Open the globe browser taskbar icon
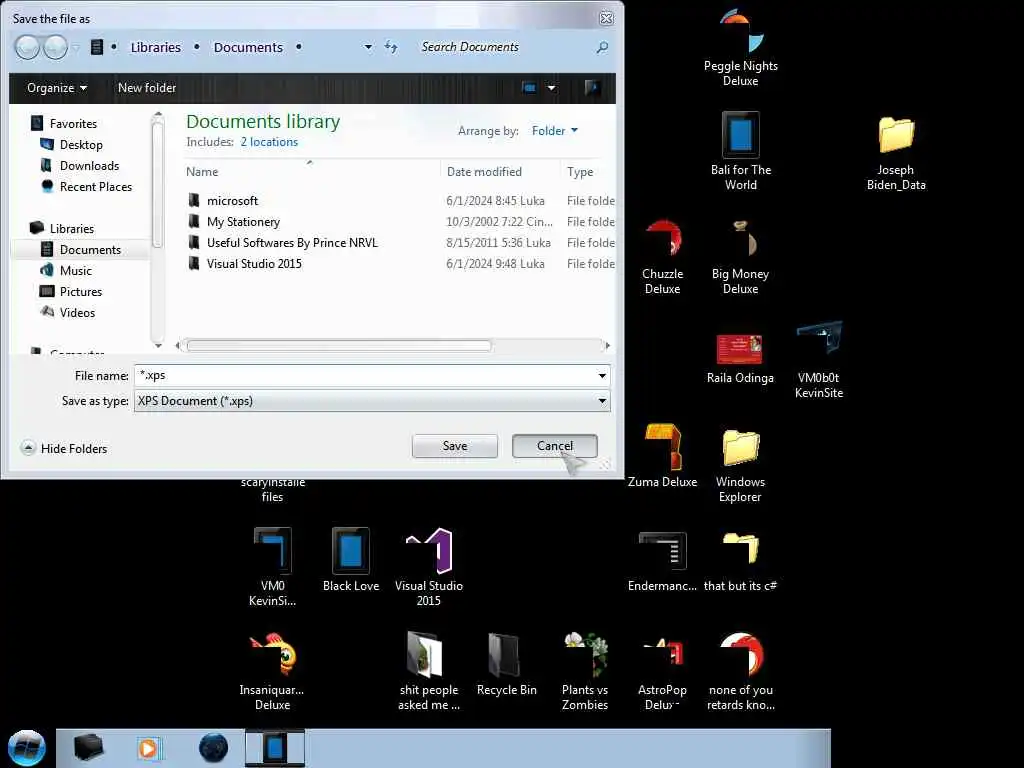Viewport: 1024px width, 768px height. [x=213, y=748]
